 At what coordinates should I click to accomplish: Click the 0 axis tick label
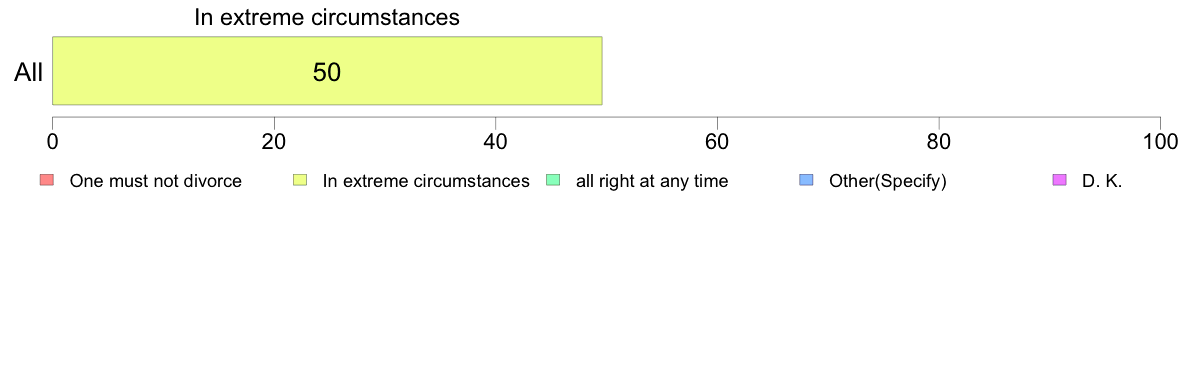click(x=52, y=141)
